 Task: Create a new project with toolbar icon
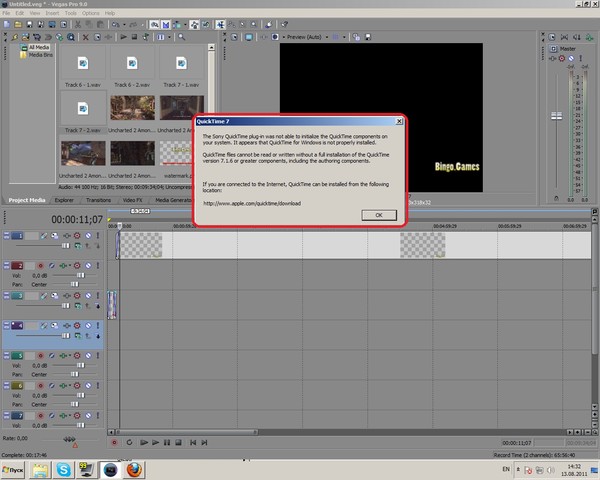[x=7, y=24]
